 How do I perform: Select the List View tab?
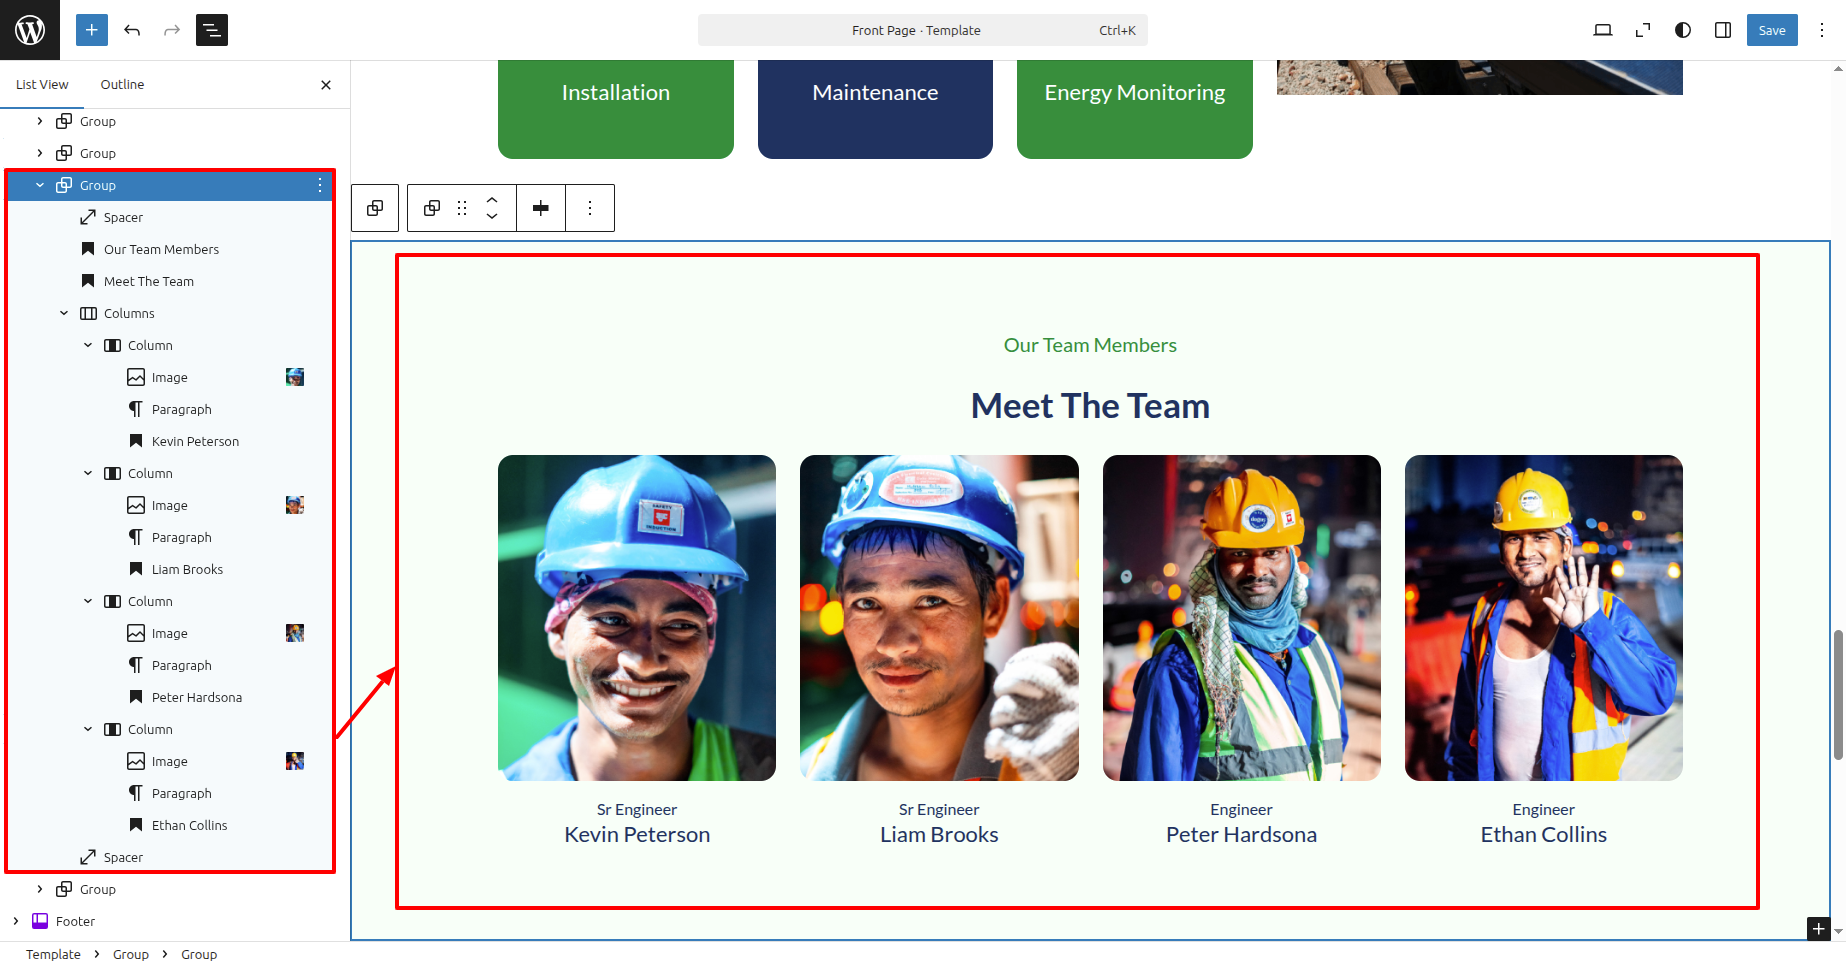tap(42, 85)
